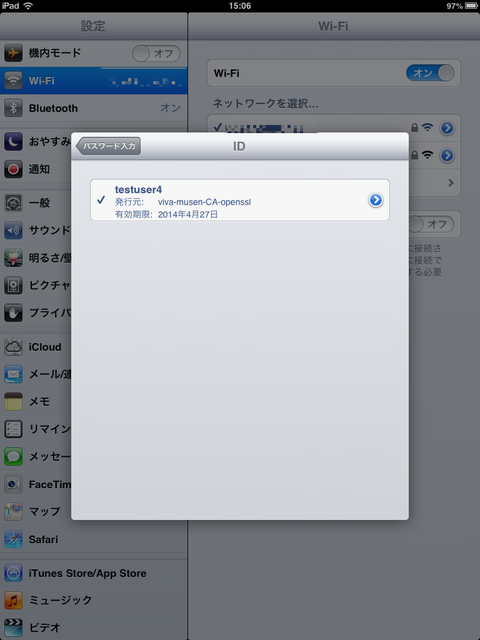
Task: Open the FaceTime camera icon
Action: point(13,484)
